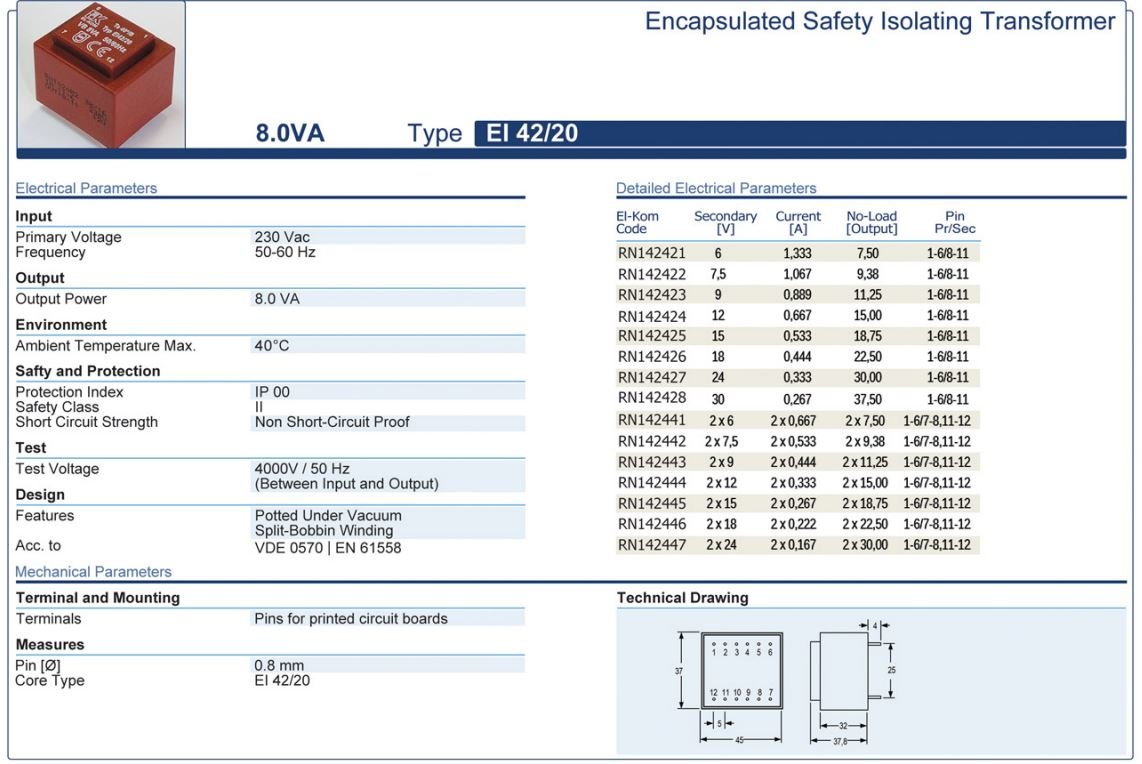Click the 'Pin Pr/Sec' column header

[954, 222]
